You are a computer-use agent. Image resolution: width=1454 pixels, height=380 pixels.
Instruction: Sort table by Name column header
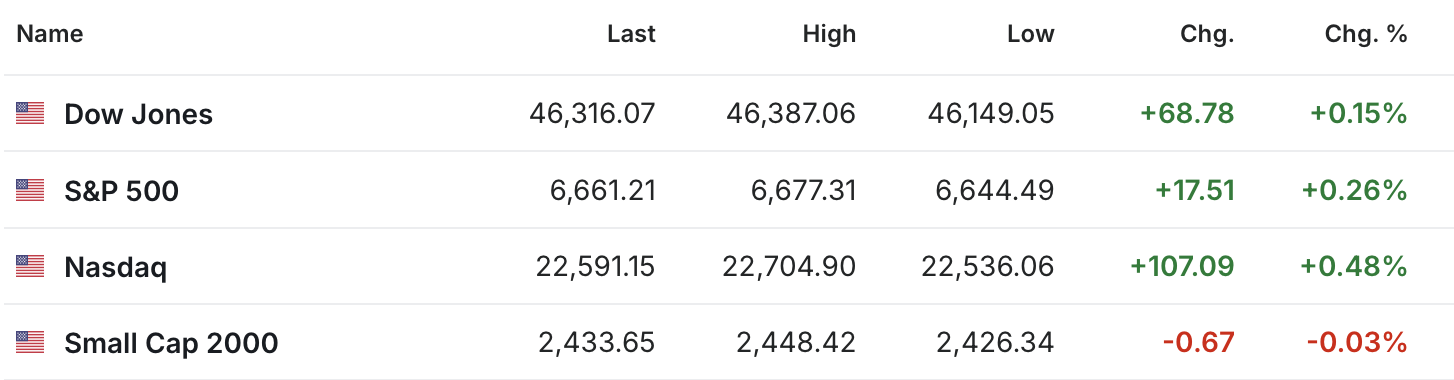pyautogui.click(x=50, y=34)
